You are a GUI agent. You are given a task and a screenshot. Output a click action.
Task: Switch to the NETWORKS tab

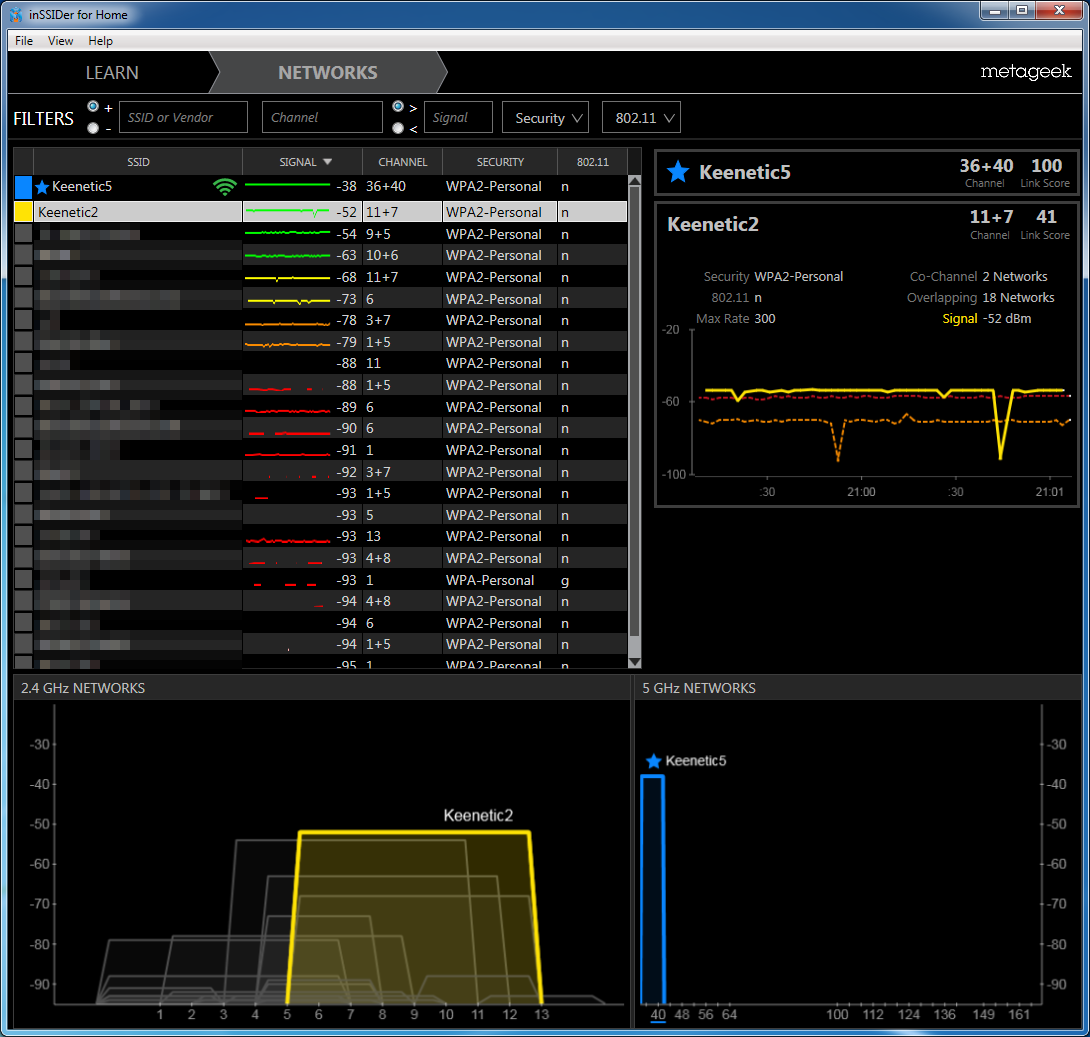pos(327,72)
